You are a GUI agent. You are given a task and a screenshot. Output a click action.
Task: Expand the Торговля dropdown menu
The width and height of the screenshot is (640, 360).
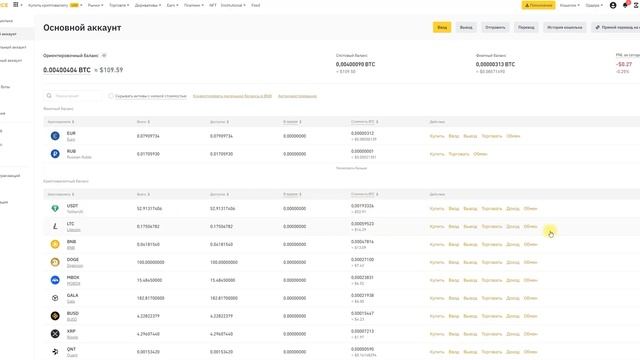point(119,5)
